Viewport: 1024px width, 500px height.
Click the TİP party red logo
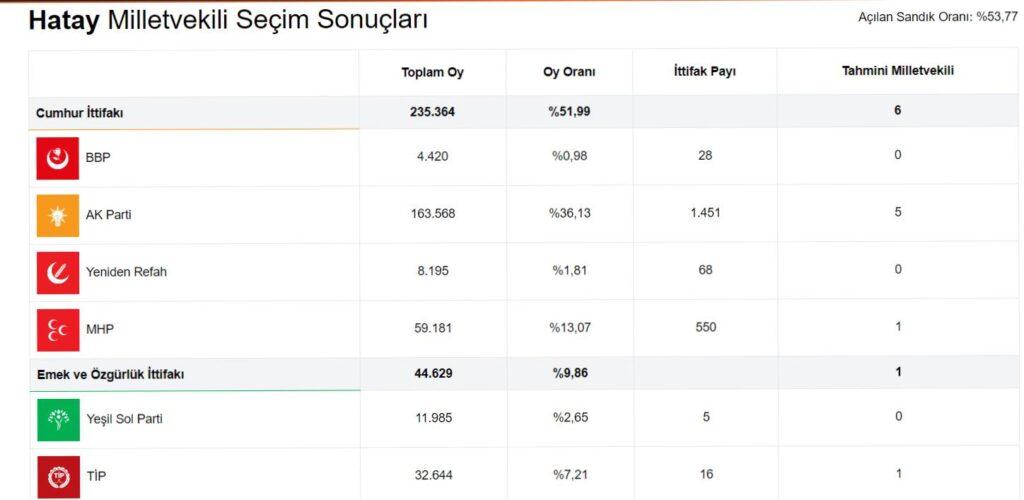57,476
